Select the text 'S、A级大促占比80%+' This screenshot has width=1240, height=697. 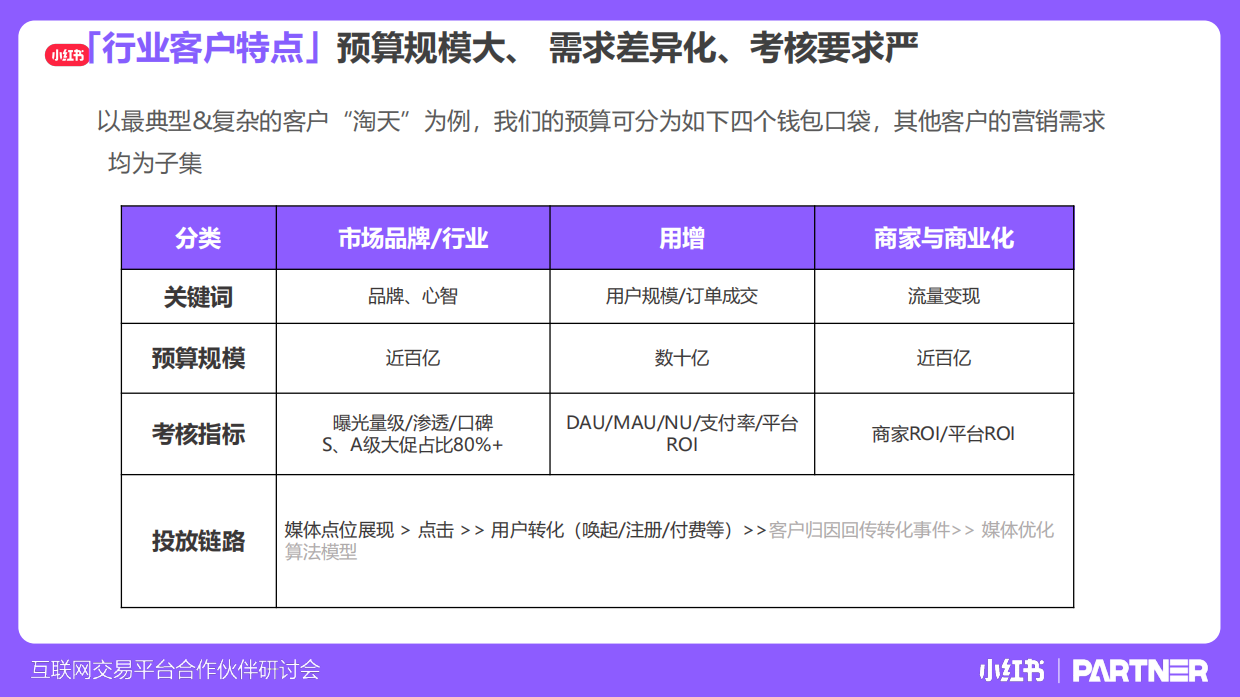click(x=413, y=445)
